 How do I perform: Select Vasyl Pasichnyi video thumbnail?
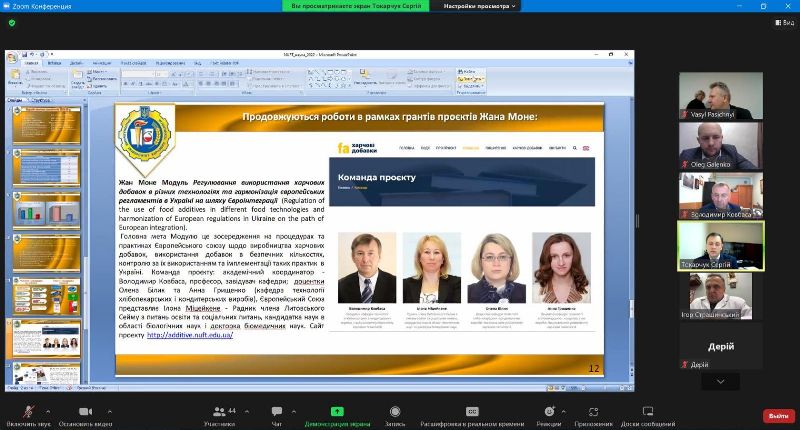721,95
